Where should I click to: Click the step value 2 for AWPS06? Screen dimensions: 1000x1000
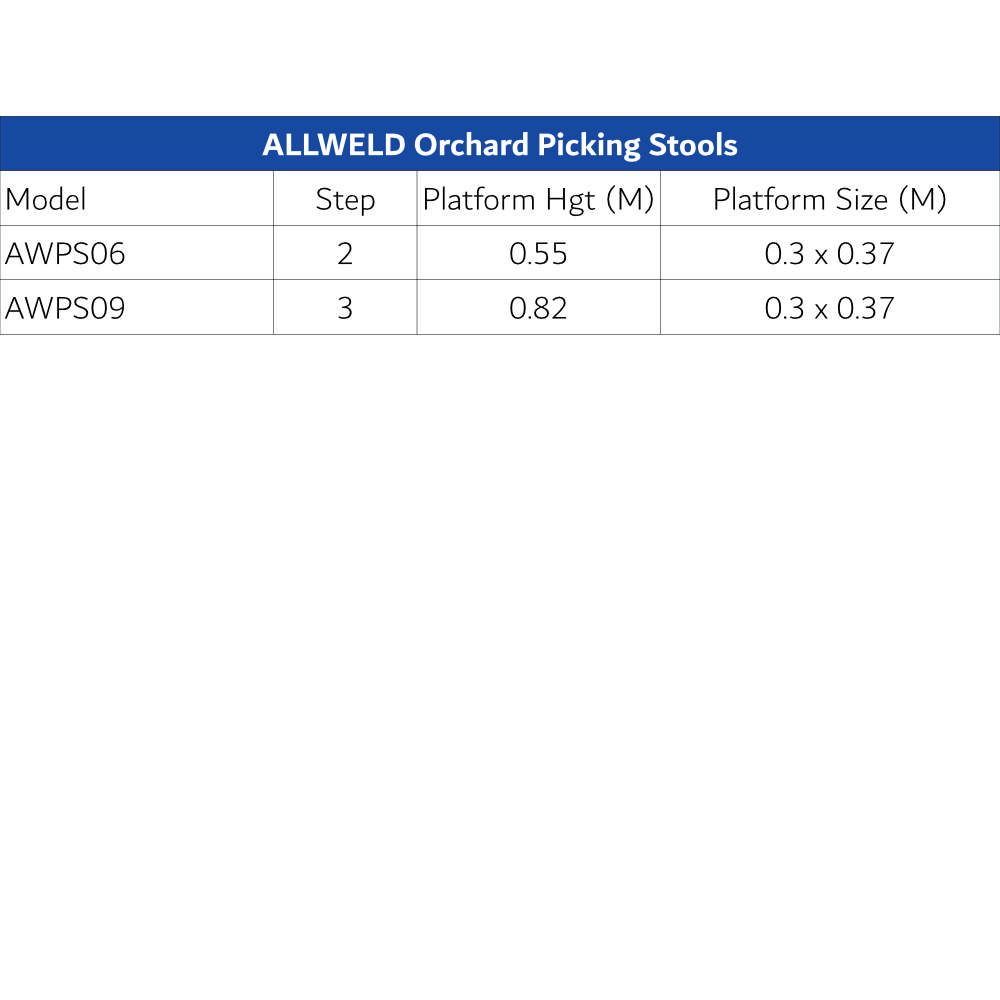click(345, 254)
